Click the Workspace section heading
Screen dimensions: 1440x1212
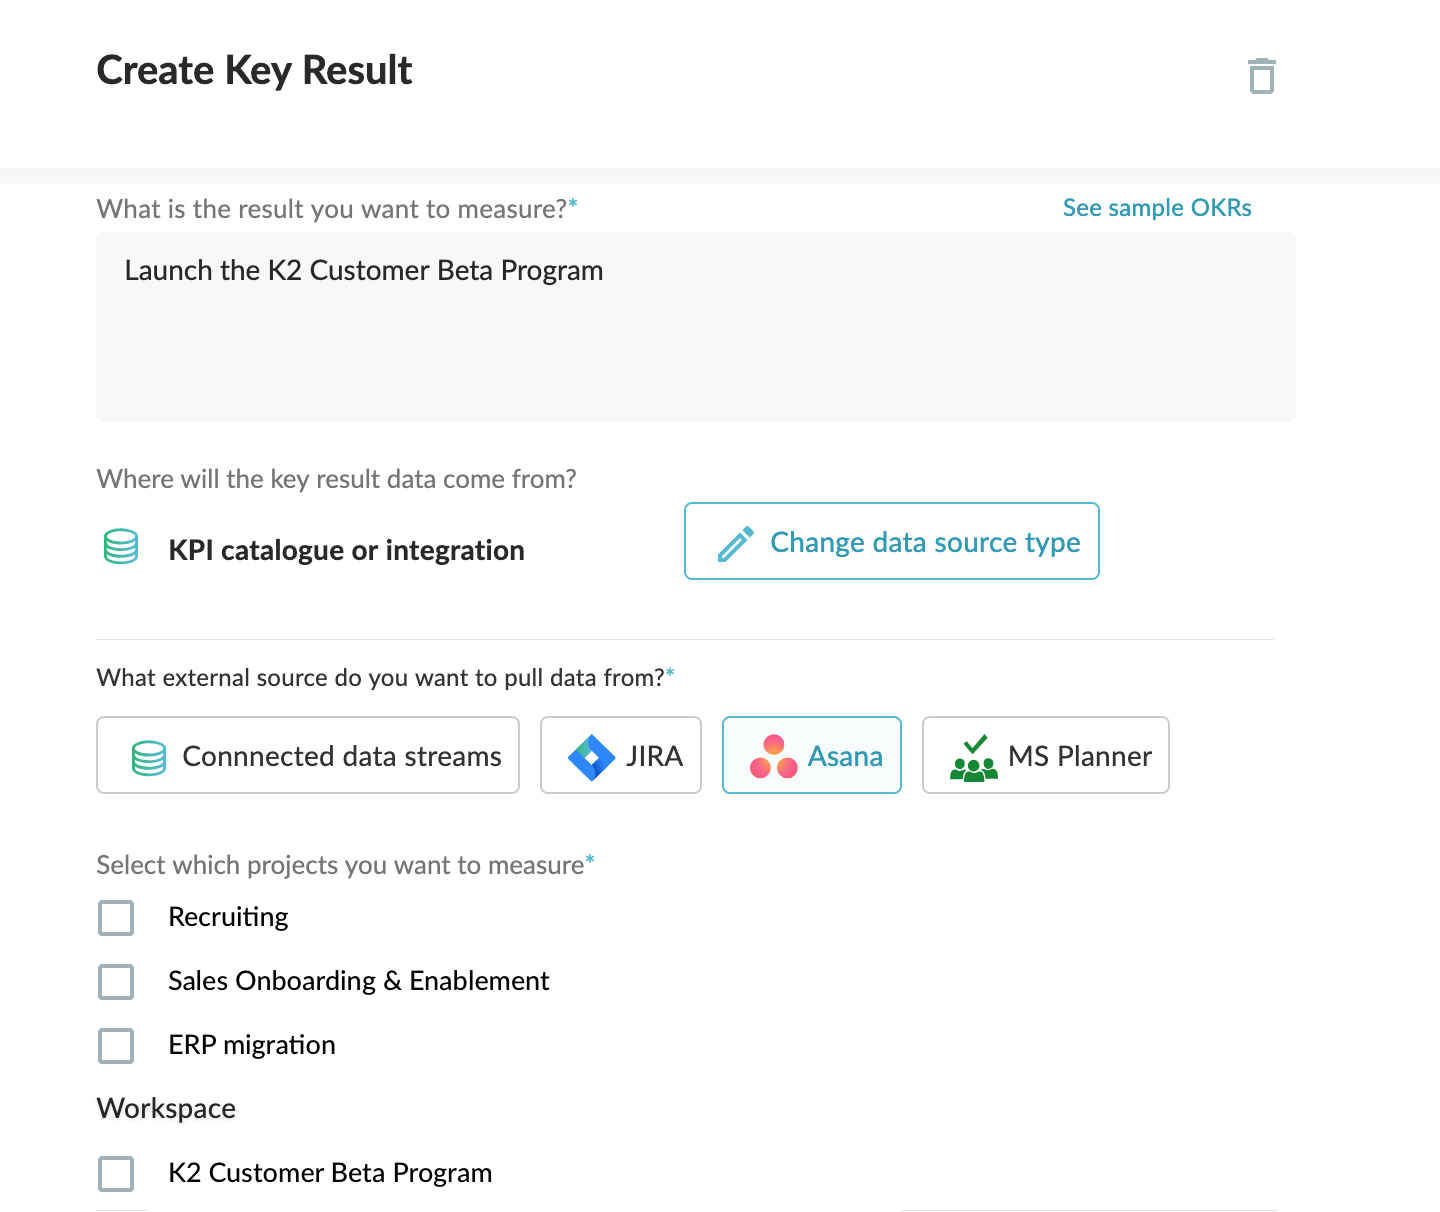click(x=166, y=1109)
